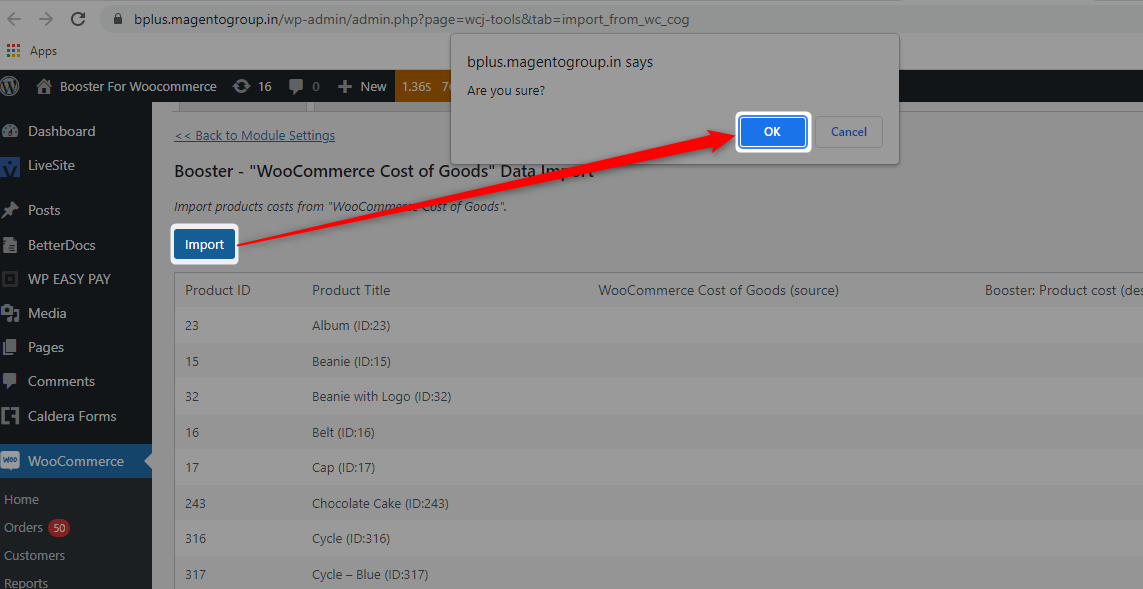Click the Belt (ID:16) product title

(x=343, y=432)
